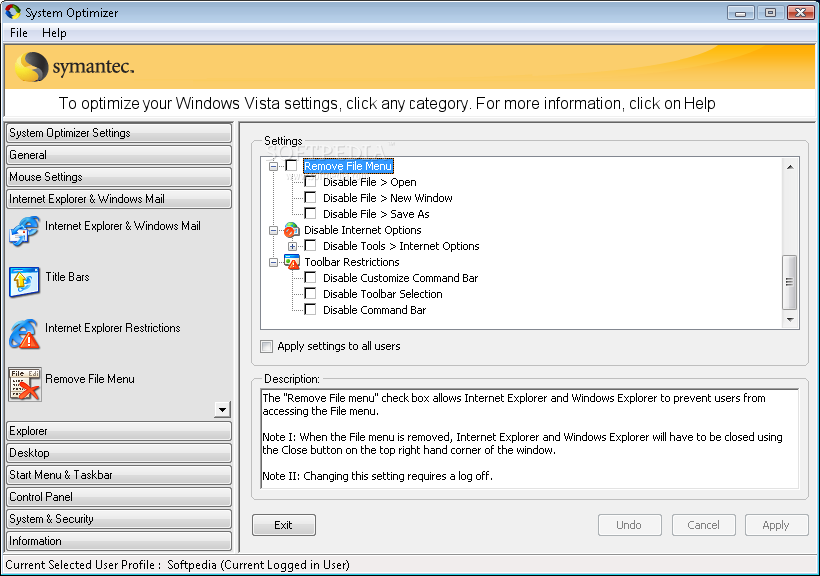Click settings list scroll down arrow
The height and width of the screenshot is (576, 820).
[790, 320]
